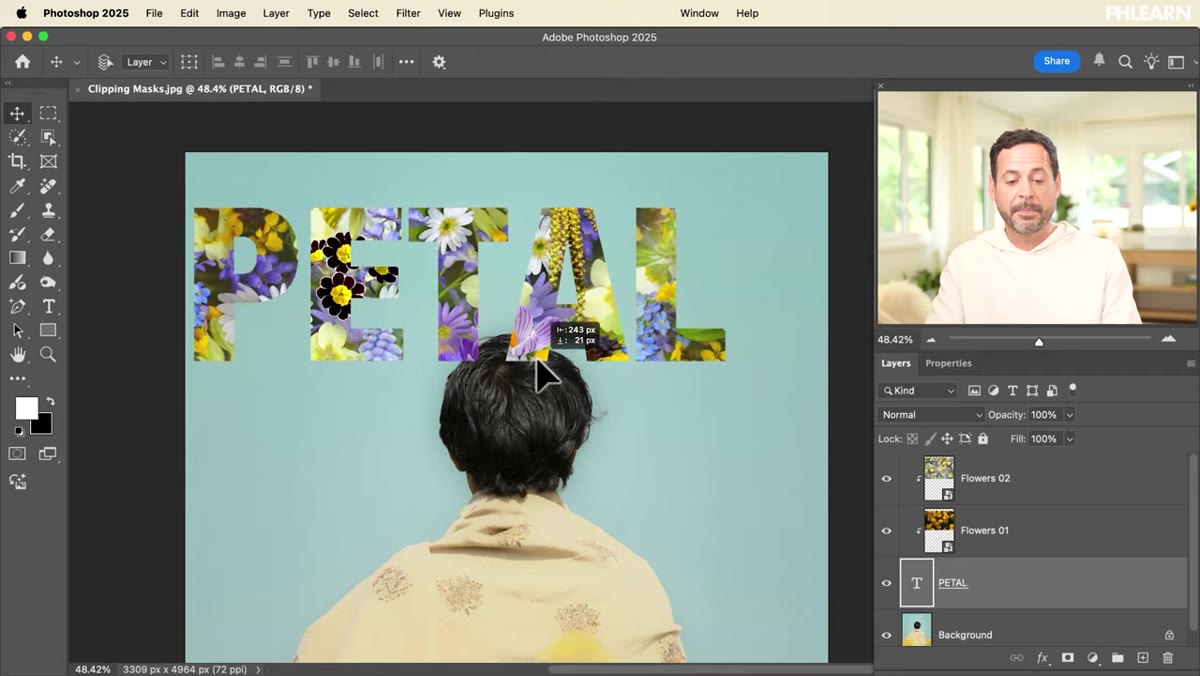Open the Fill slider dropdown arrow
Viewport: 1200px width, 676px height.
point(1069,439)
